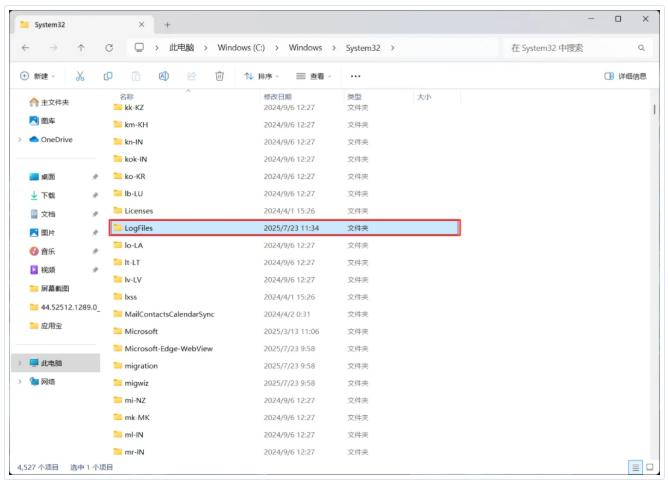Click the Rename icon in toolbar
This screenshot has height=484, width=668.
click(164, 76)
